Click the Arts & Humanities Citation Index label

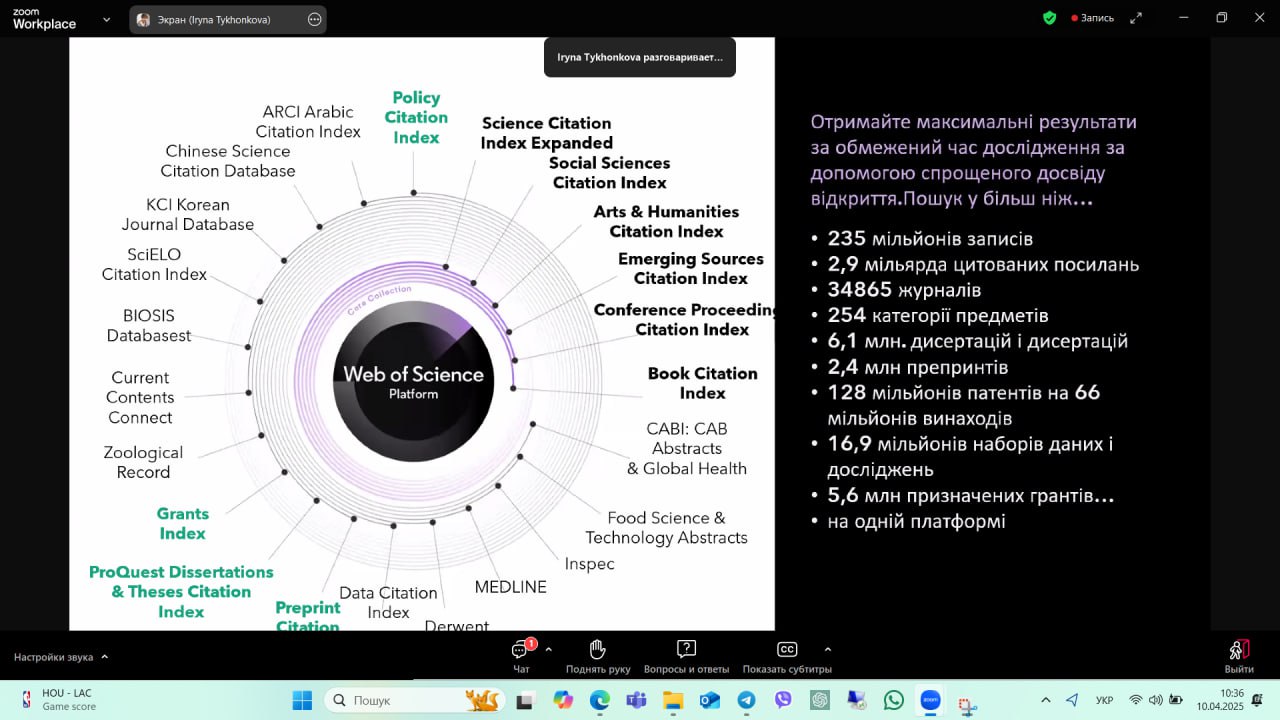pyautogui.click(x=666, y=221)
